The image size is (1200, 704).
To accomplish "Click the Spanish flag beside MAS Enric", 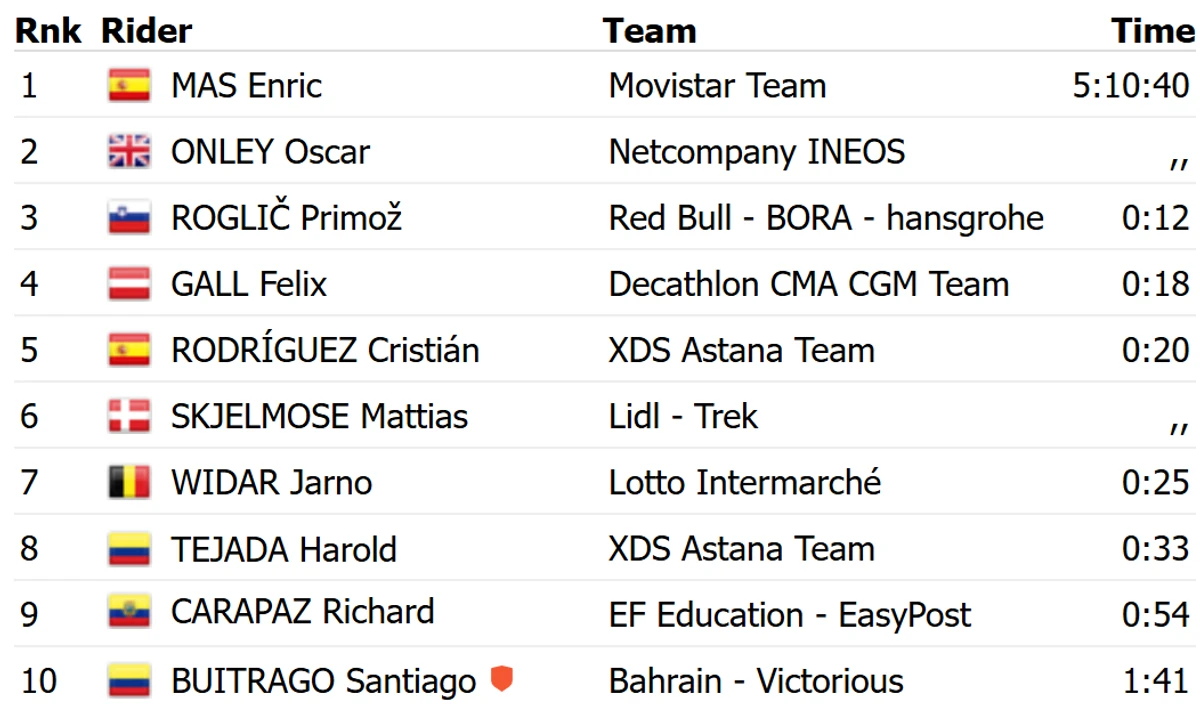I will point(129,86).
